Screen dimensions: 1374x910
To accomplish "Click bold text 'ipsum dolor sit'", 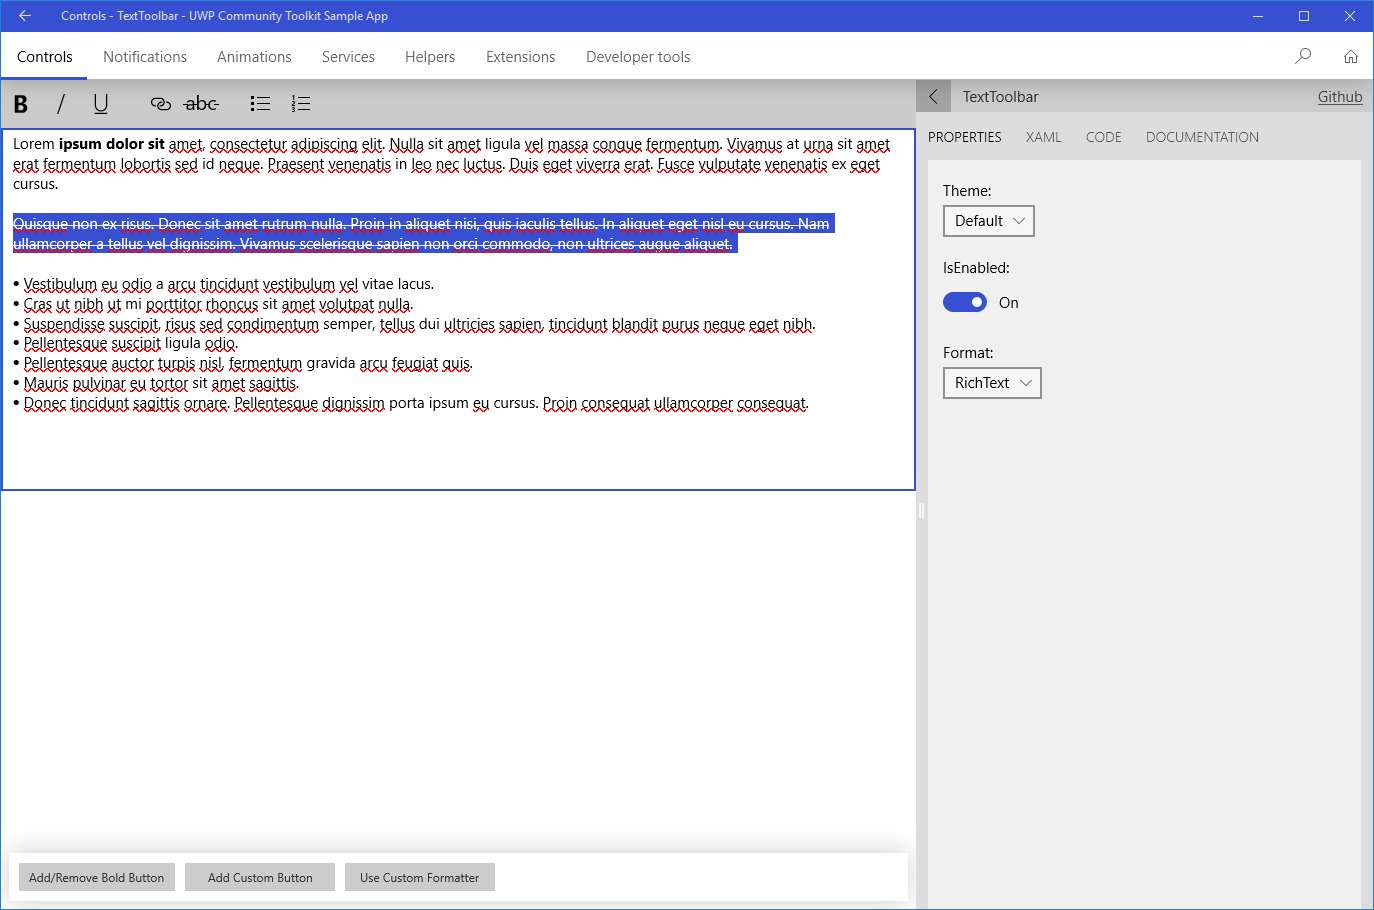I will coord(112,144).
